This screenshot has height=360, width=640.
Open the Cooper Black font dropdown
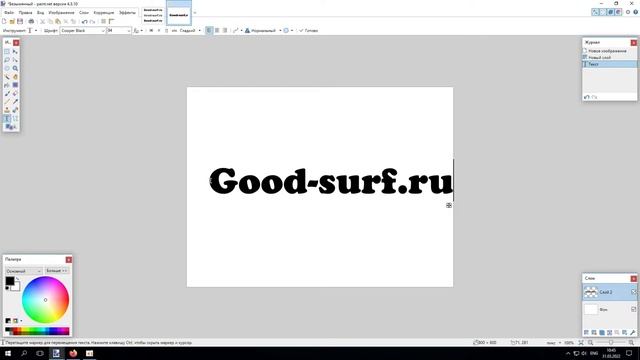coord(83,31)
